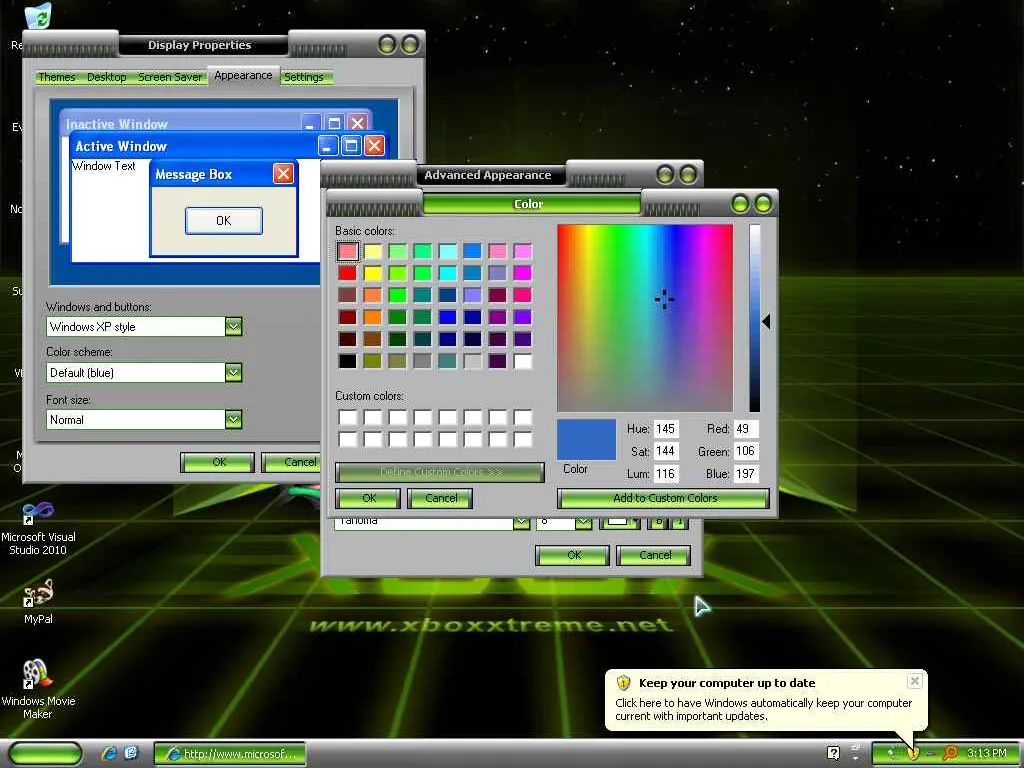This screenshot has width=1024, height=768.
Task: Open the font size dropdown in Advanced Appearance
Action: point(583,522)
